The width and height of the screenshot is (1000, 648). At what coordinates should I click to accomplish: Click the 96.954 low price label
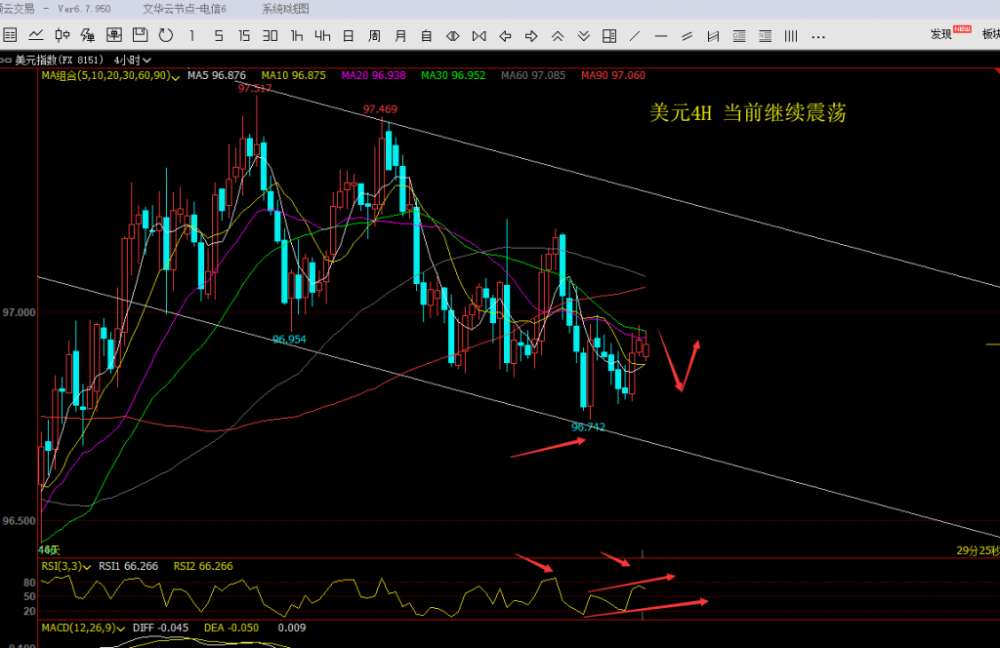289,339
